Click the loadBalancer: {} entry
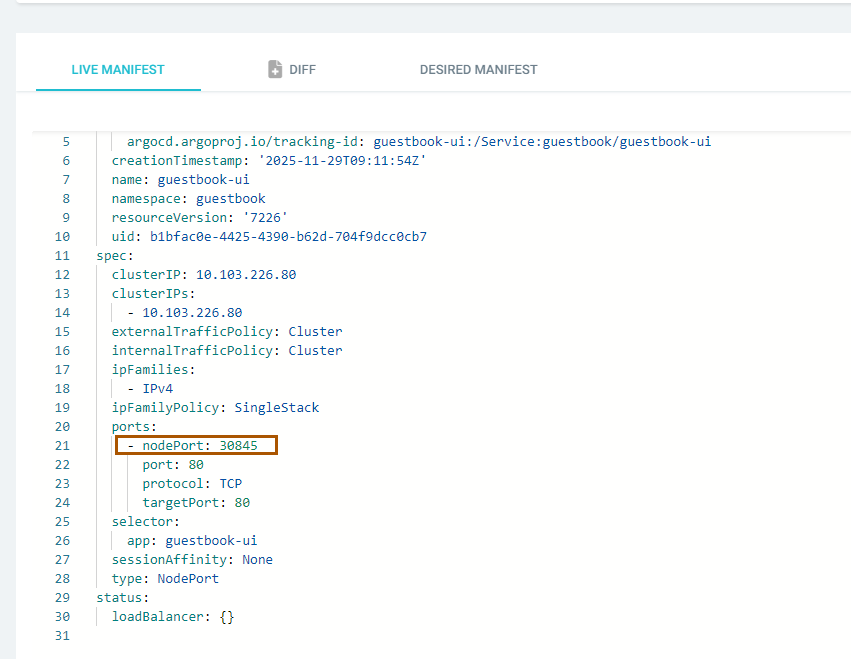Image resolution: width=851 pixels, height=659 pixels. 172,617
